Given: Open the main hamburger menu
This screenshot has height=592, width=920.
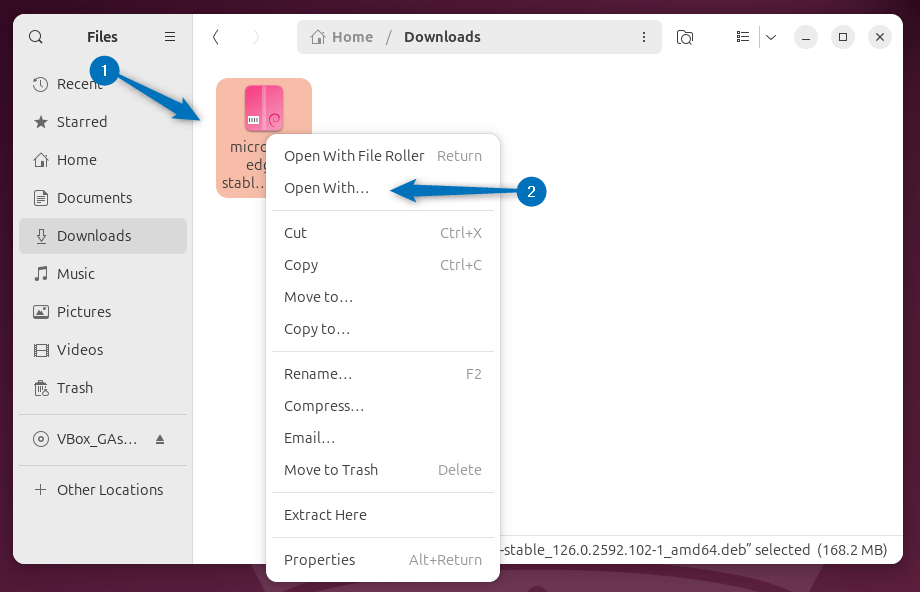Looking at the screenshot, I should [x=169, y=36].
